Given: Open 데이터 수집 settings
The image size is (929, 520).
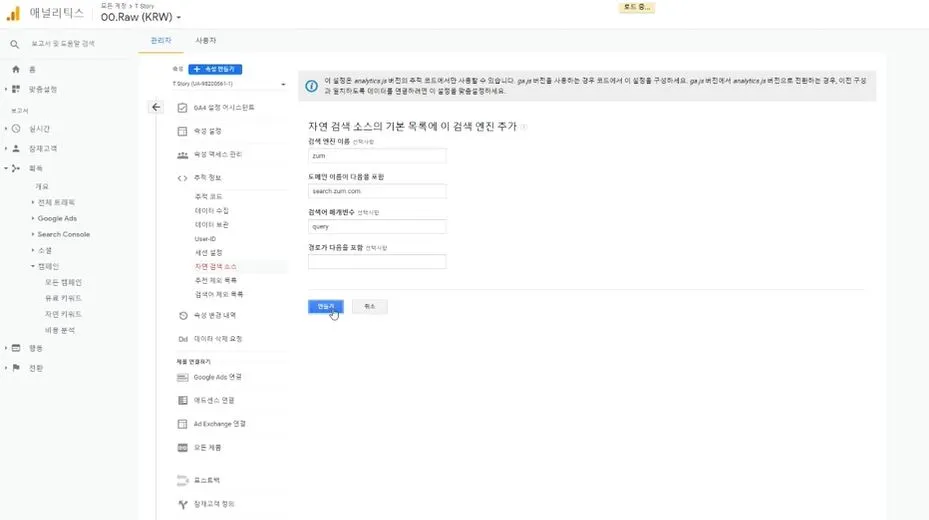Looking at the screenshot, I should (x=212, y=211).
